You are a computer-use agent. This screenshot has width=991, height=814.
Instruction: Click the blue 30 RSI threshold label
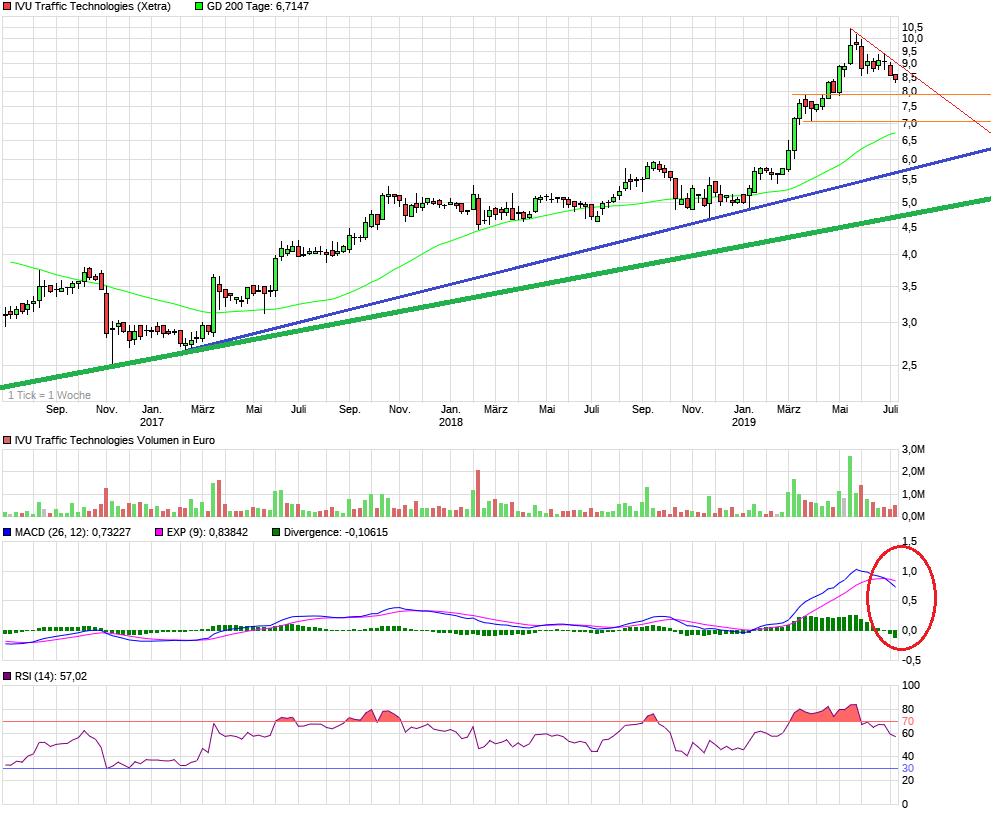(908, 768)
